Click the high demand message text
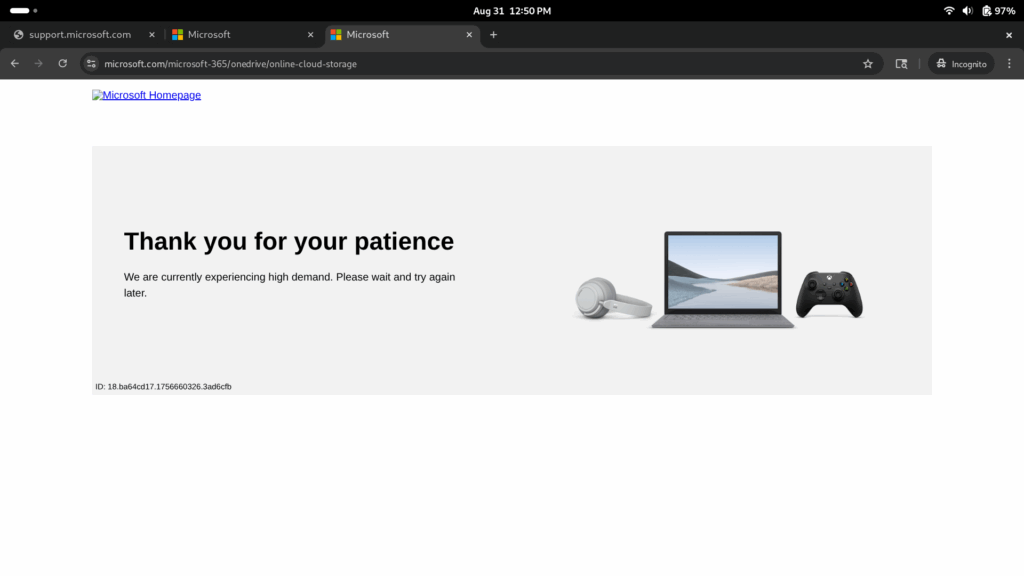Image resolution: width=1024 pixels, height=576 pixels. [289, 285]
